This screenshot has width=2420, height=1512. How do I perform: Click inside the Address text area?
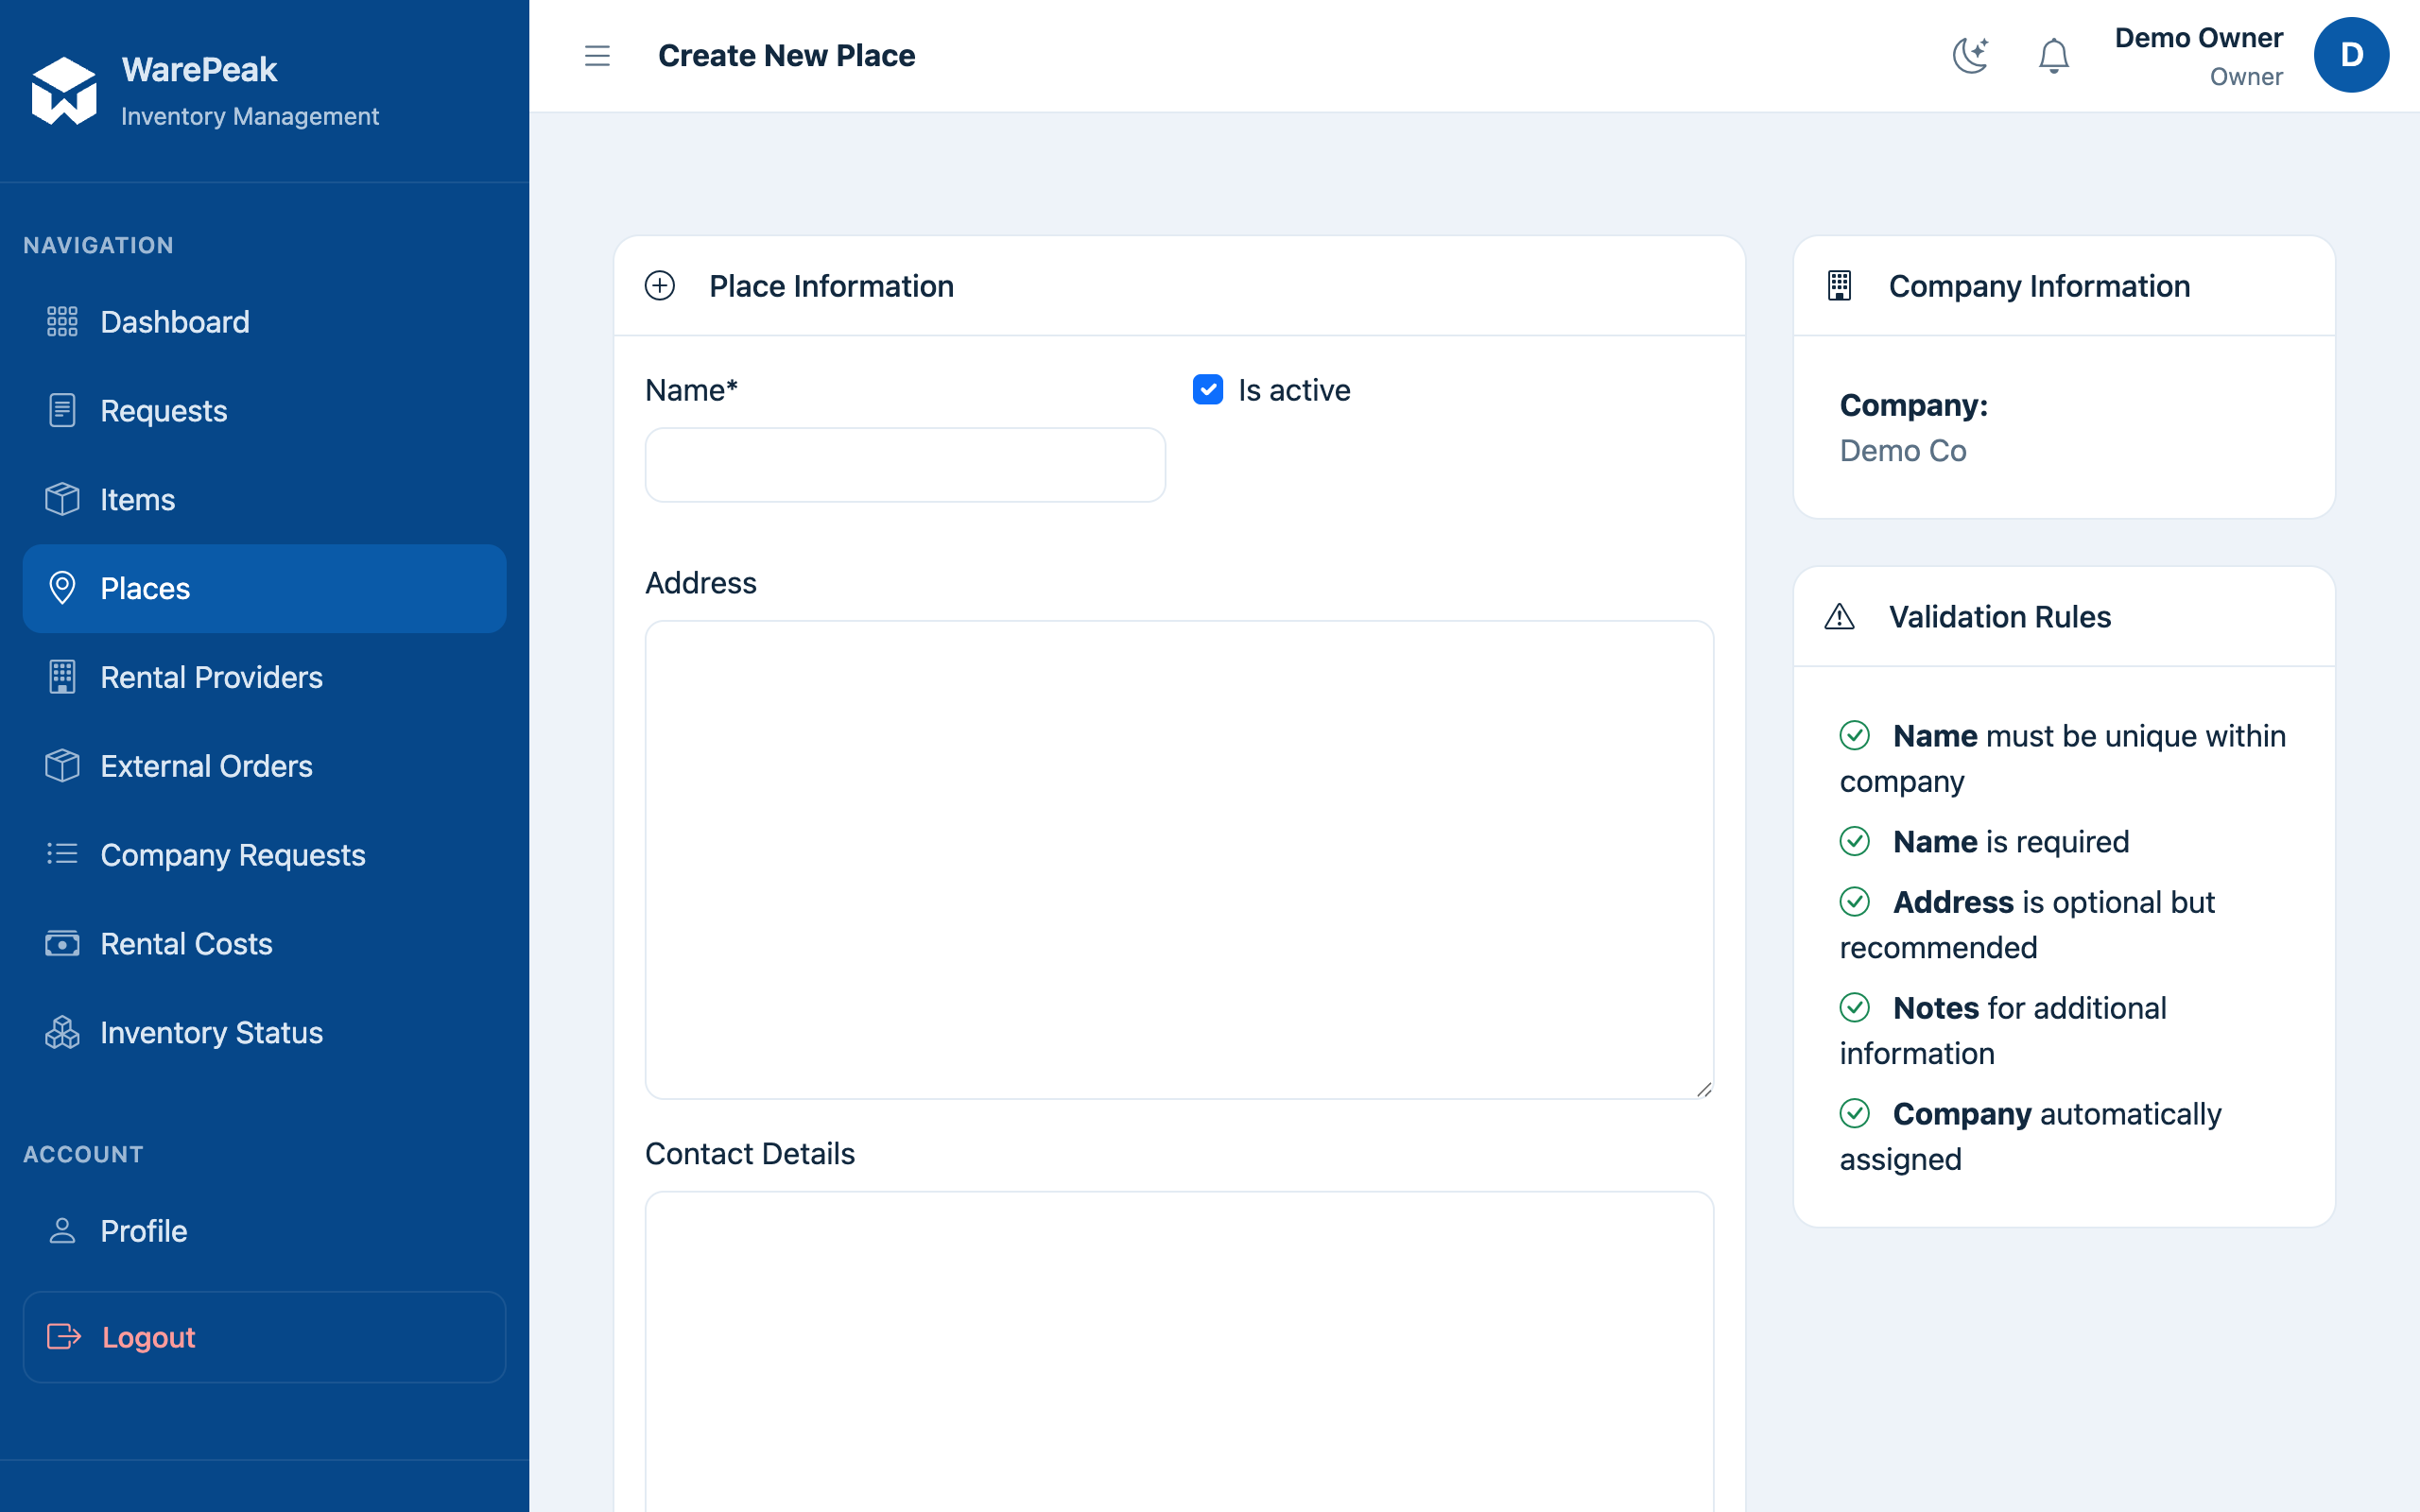(x=1179, y=860)
